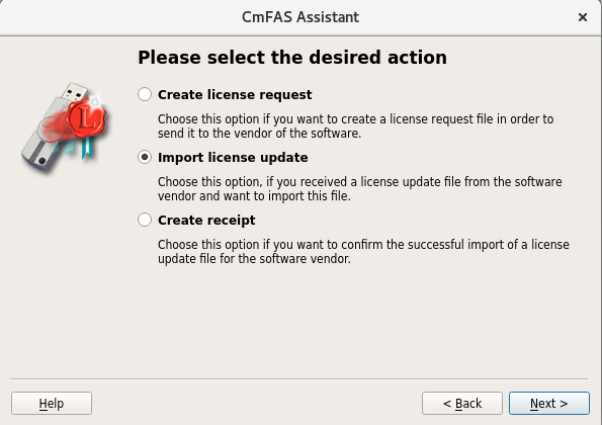Select the Create license request radio button

tap(145, 94)
